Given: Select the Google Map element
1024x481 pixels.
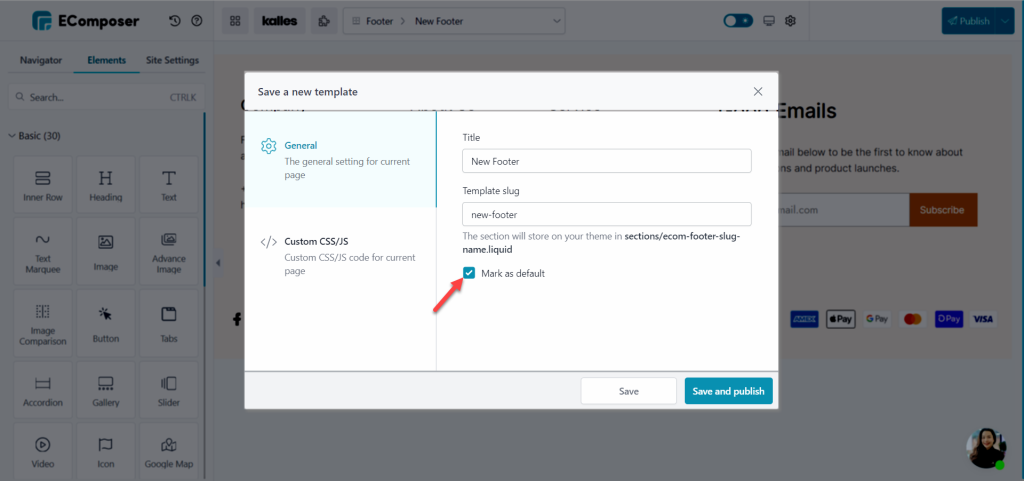Looking at the screenshot, I should coord(169,452).
